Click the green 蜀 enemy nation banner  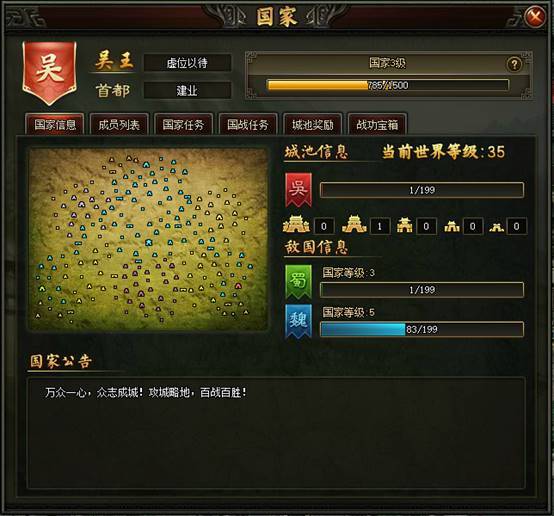pos(299,282)
